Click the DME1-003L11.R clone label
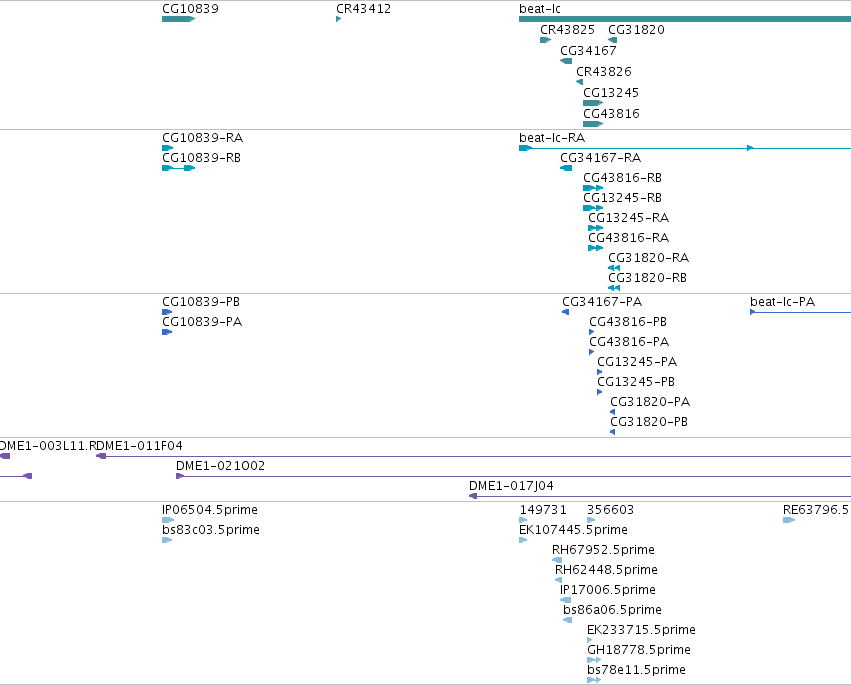 (47, 446)
